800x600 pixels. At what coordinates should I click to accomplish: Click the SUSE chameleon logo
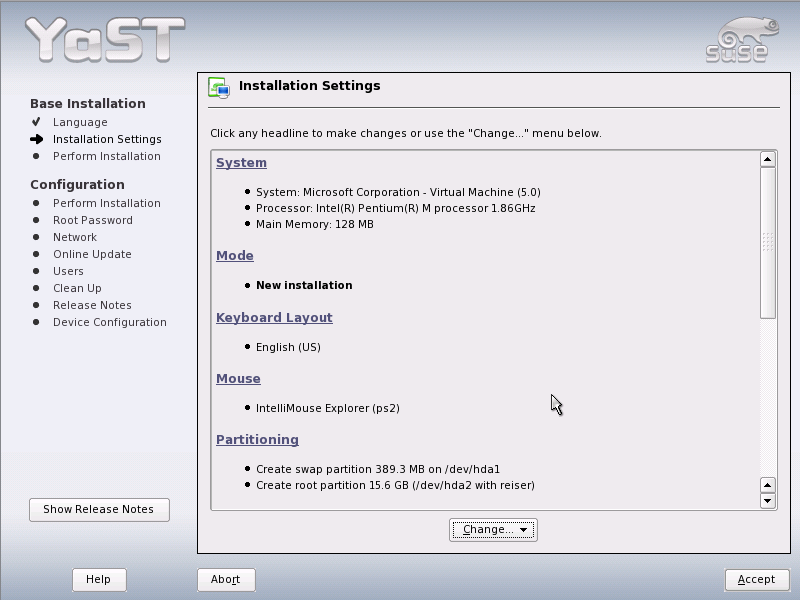coord(742,40)
